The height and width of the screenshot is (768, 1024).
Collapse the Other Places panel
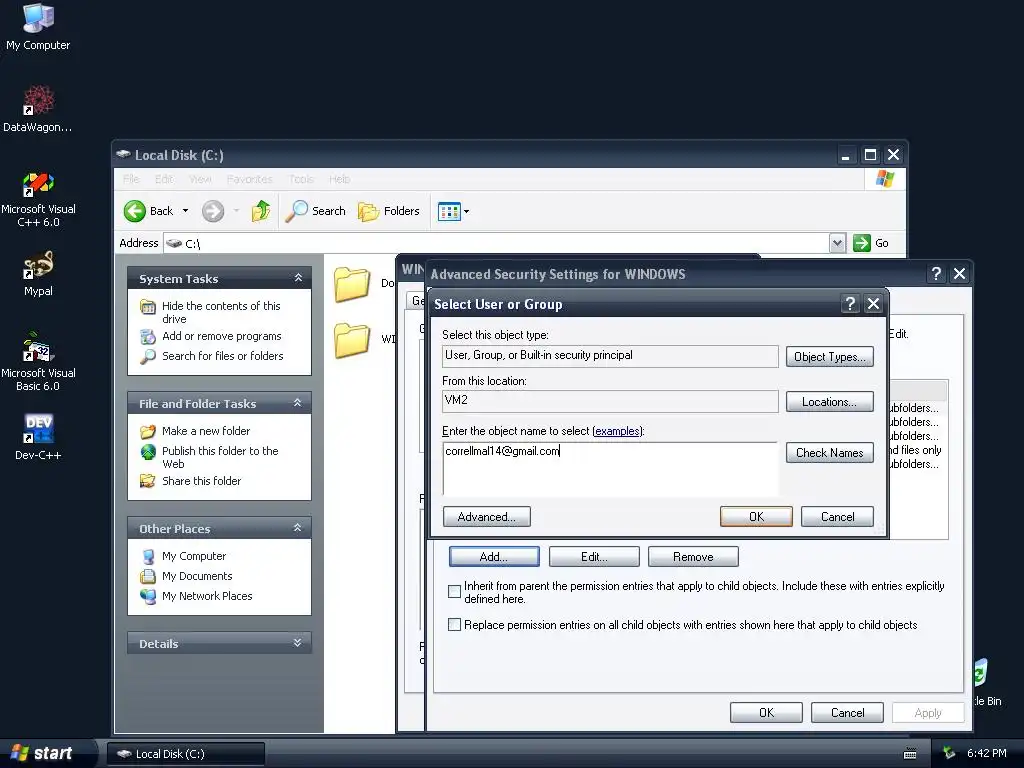coord(298,528)
